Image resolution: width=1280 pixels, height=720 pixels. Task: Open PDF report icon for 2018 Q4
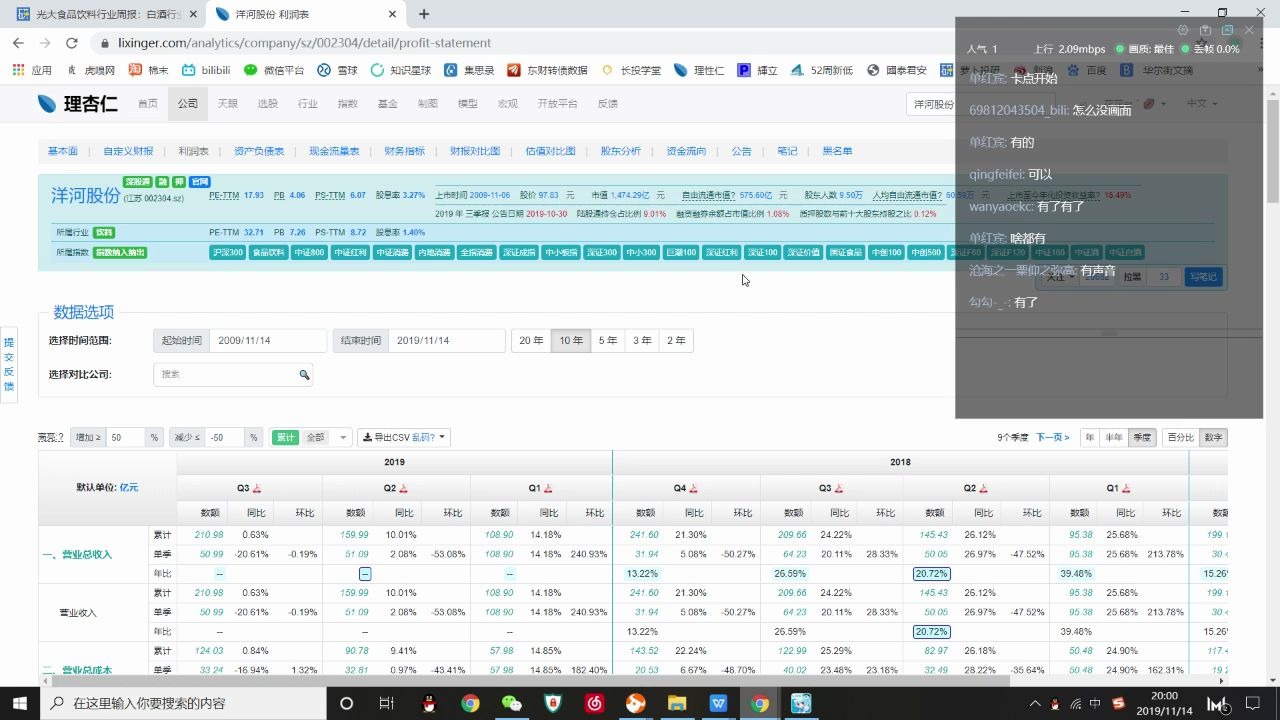694,489
